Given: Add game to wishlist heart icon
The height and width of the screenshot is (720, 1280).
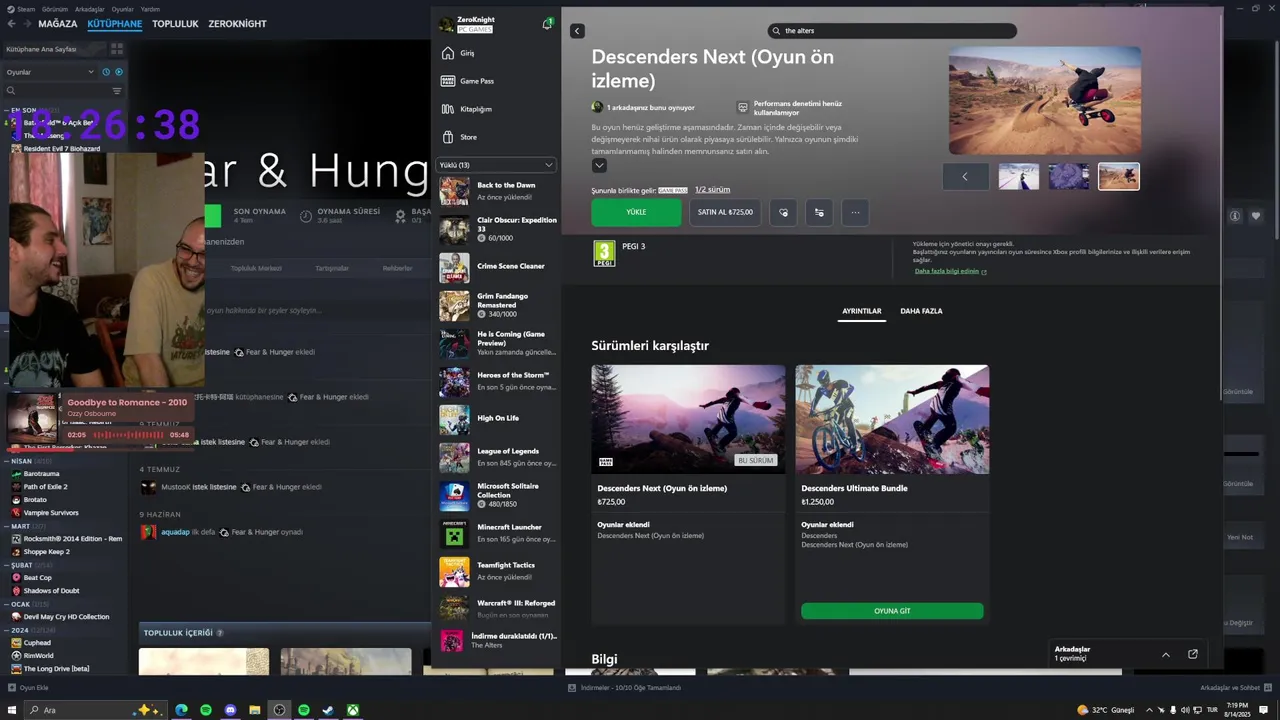Looking at the screenshot, I should coord(783,212).
